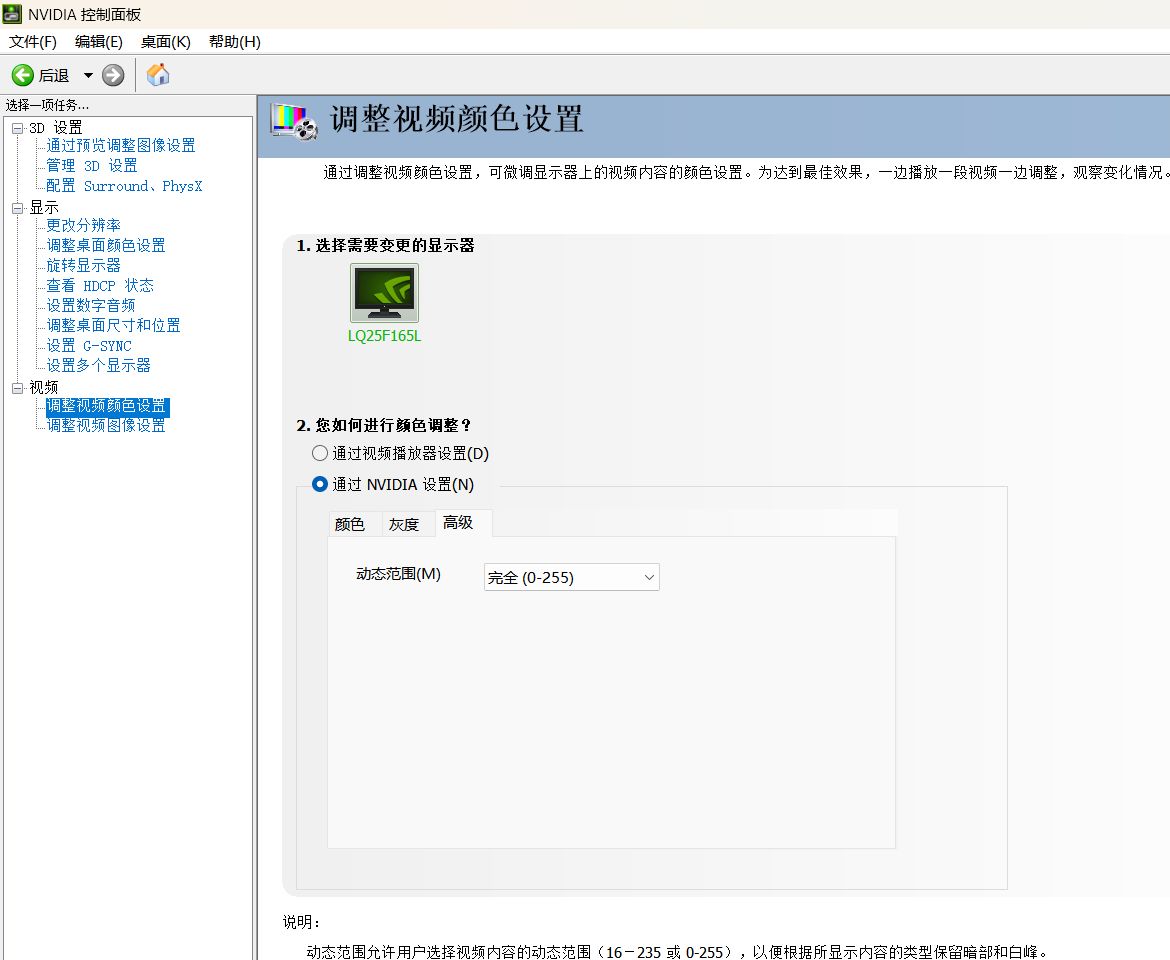Click the Home icon in toolbar
This screenshot has width=1170, height=960.
coord(158,75)
